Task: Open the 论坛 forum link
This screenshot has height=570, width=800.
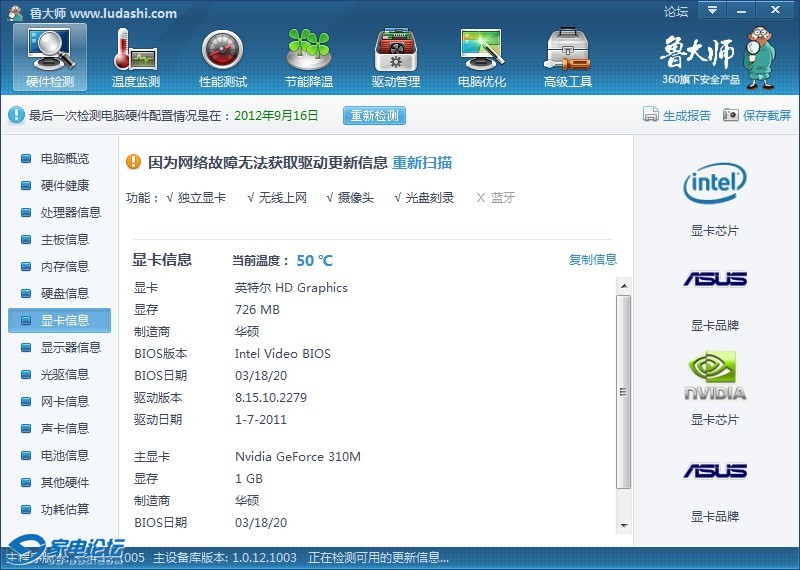Action: click(676, 11)
